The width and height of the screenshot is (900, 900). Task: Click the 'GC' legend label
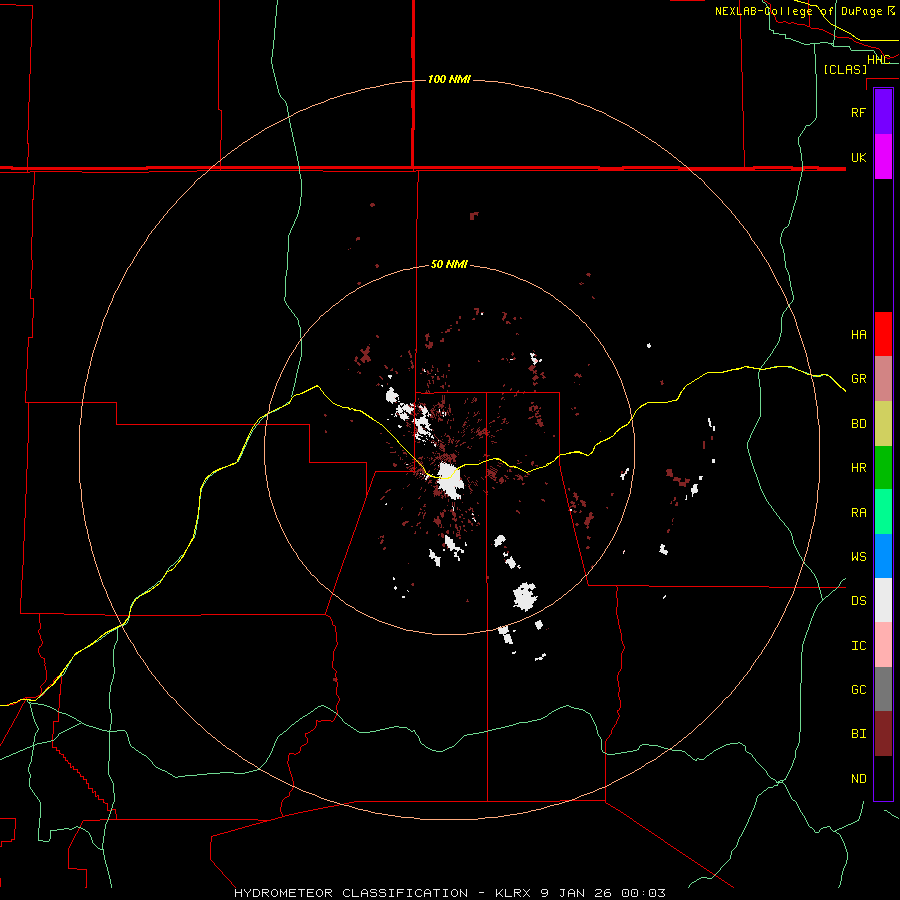[859, 690]
